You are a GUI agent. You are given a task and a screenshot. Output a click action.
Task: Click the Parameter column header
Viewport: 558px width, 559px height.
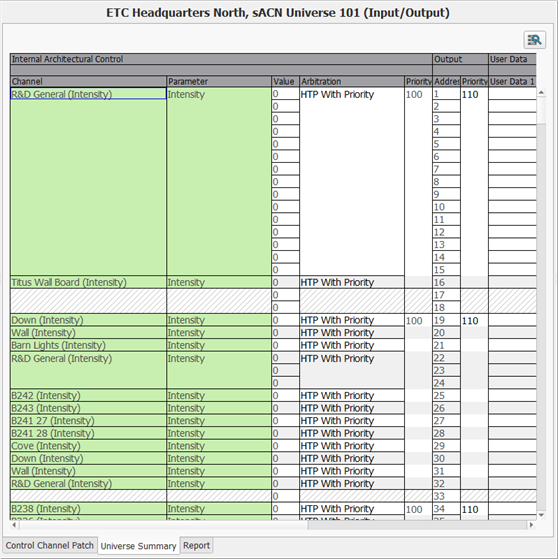pyautogui.click(x=219, y=81)
